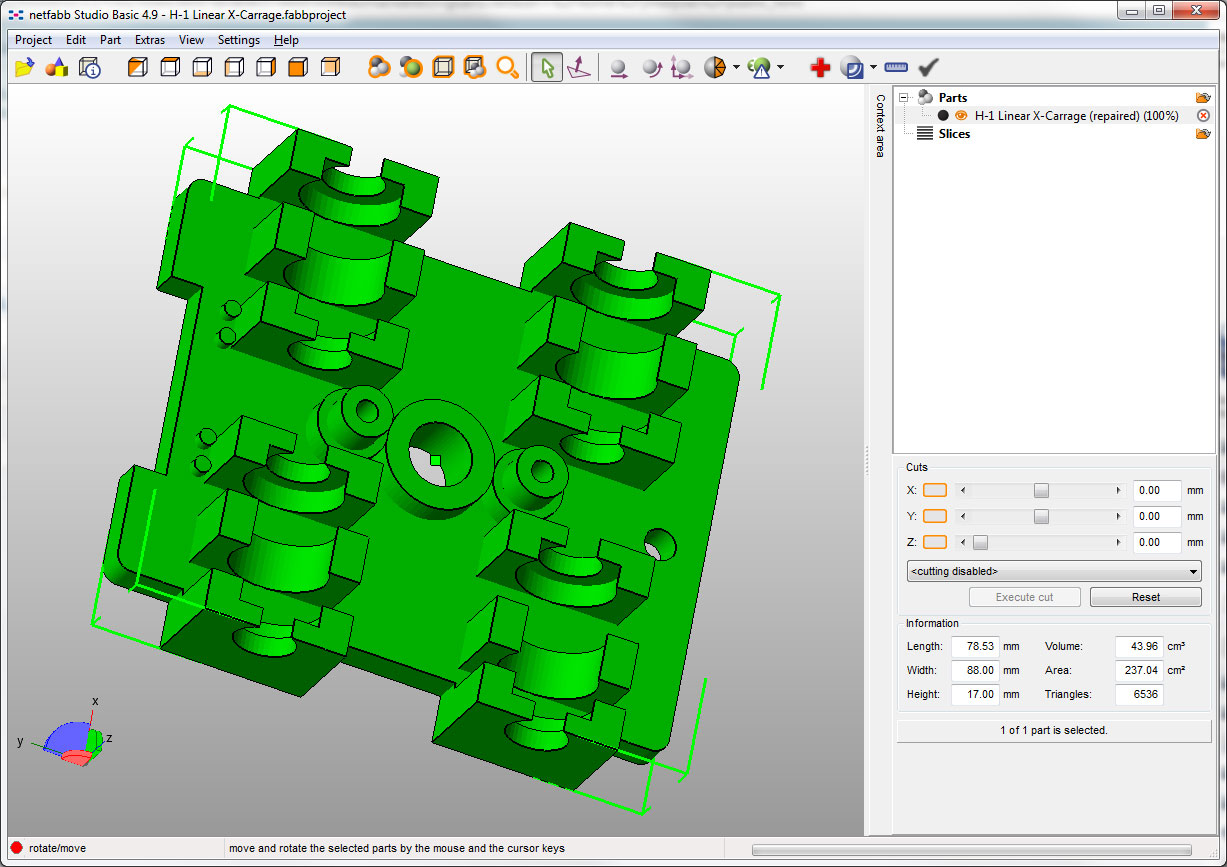
Task: Click the red cross repair tool icon
Action: pyautogui.click(x=820, y=67)
